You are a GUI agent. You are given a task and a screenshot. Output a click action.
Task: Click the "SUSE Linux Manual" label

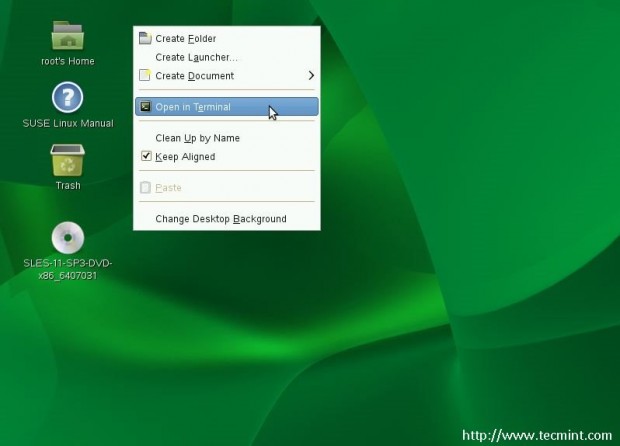click(x=68, y=123)
